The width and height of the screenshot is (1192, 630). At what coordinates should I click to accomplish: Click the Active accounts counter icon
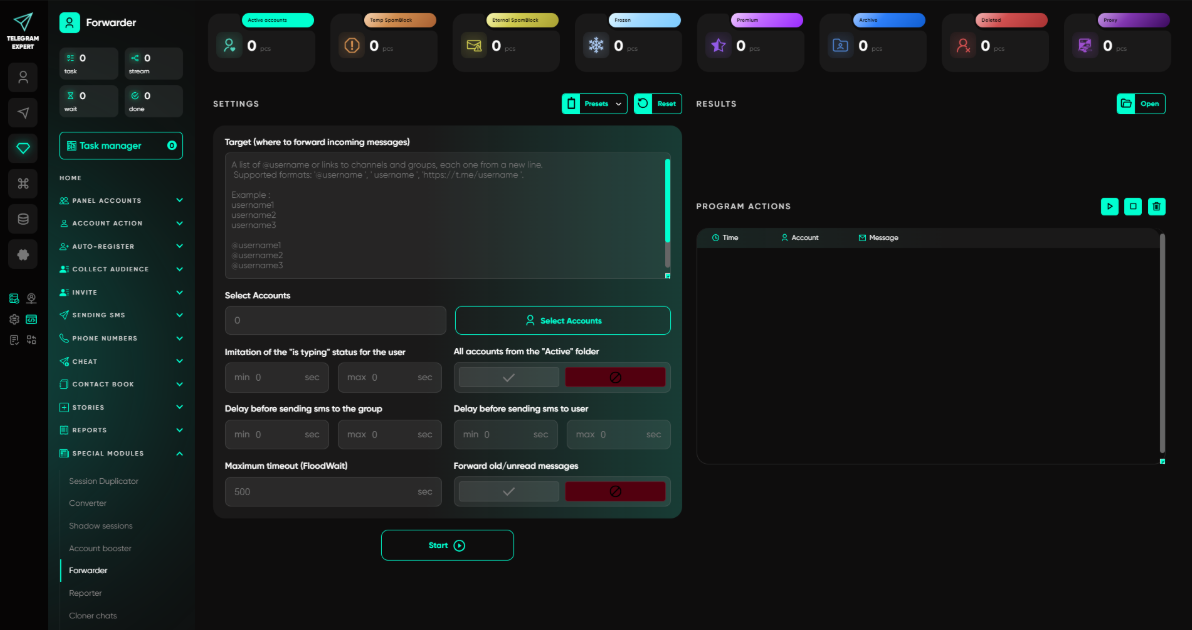229,46
